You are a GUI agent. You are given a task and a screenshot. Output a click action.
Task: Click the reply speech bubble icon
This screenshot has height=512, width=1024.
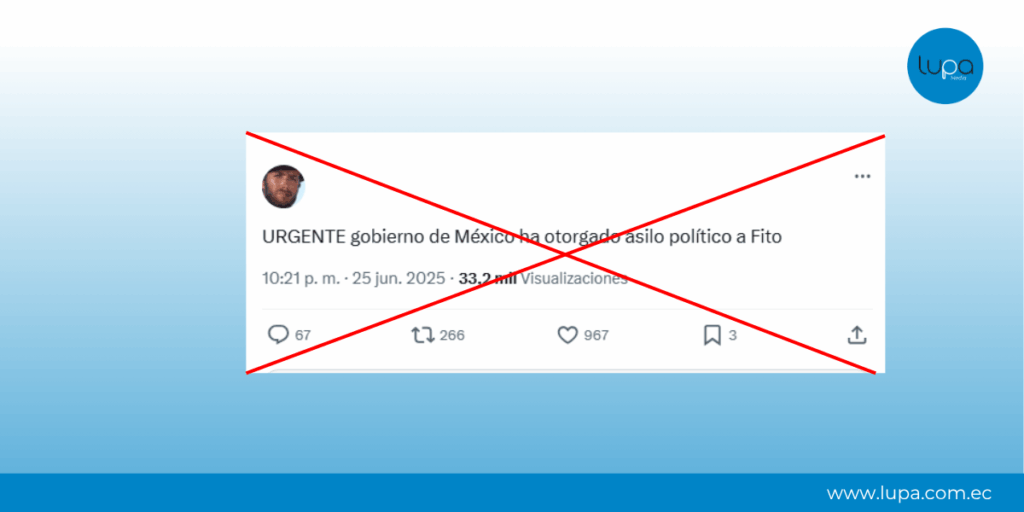(x=278, y=335)
